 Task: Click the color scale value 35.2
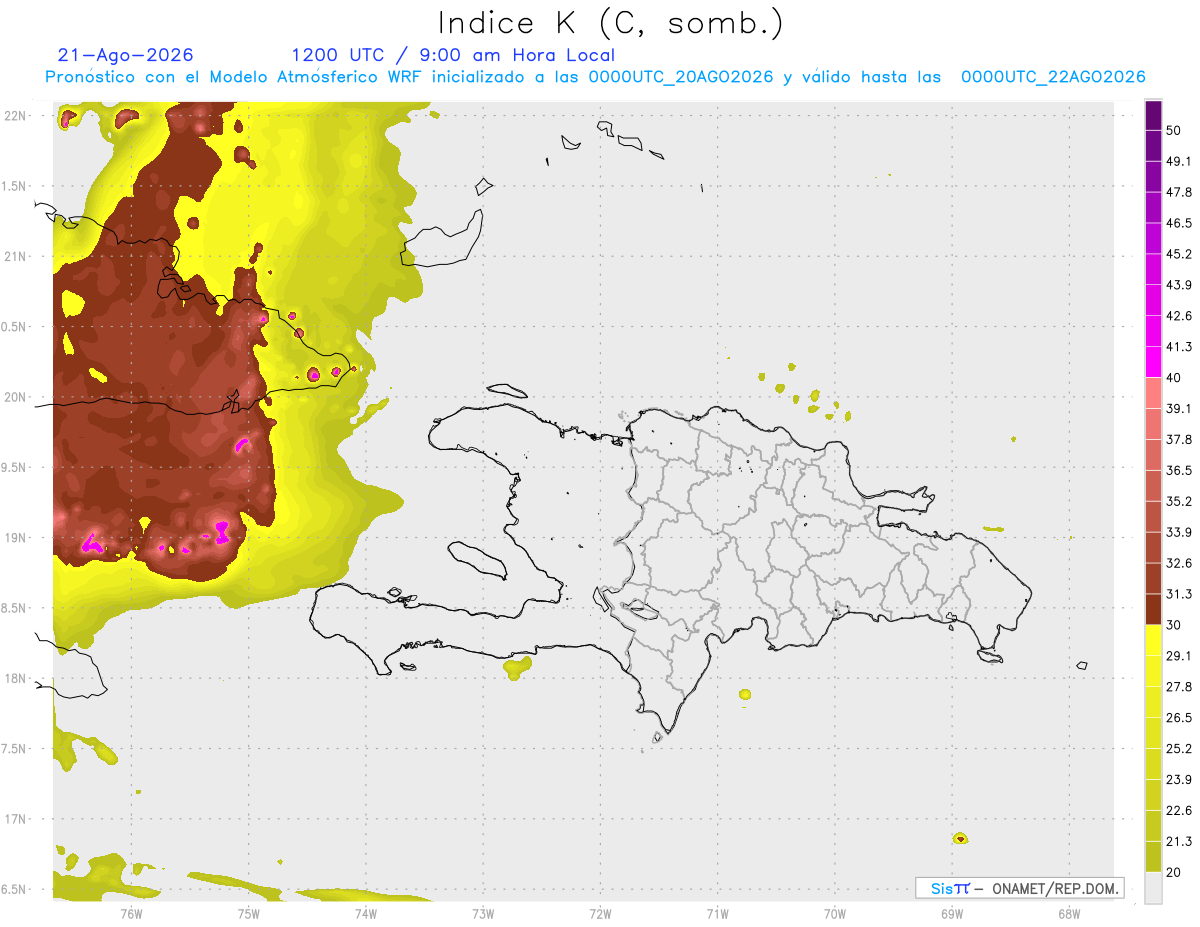pos(1179,502)
